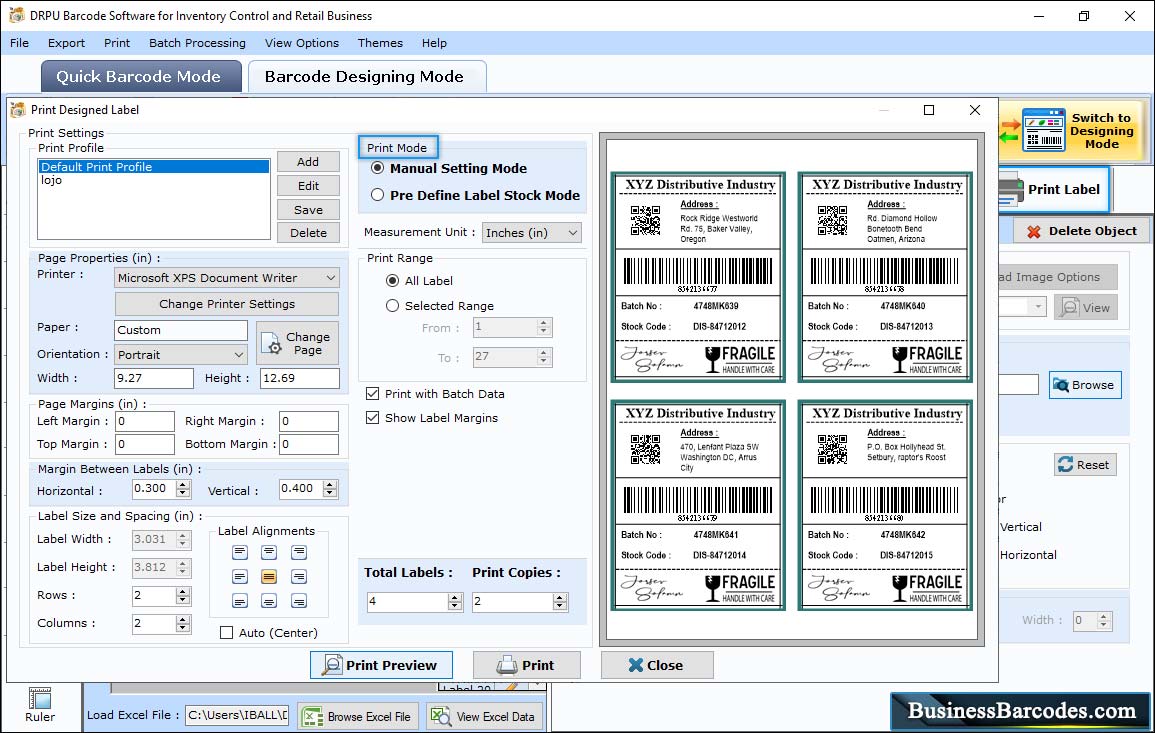Image resolution: width=1155 pixels, height=733 pixels.
Task: Adjust the Columns spinner
Action: pos(183,623)
